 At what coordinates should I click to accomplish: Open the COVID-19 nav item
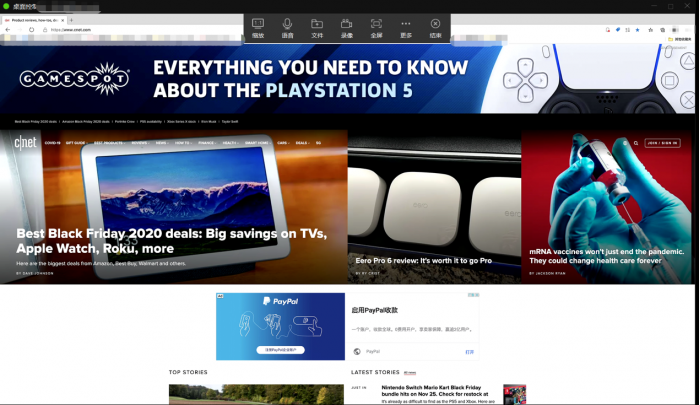(x=52, y=143)
